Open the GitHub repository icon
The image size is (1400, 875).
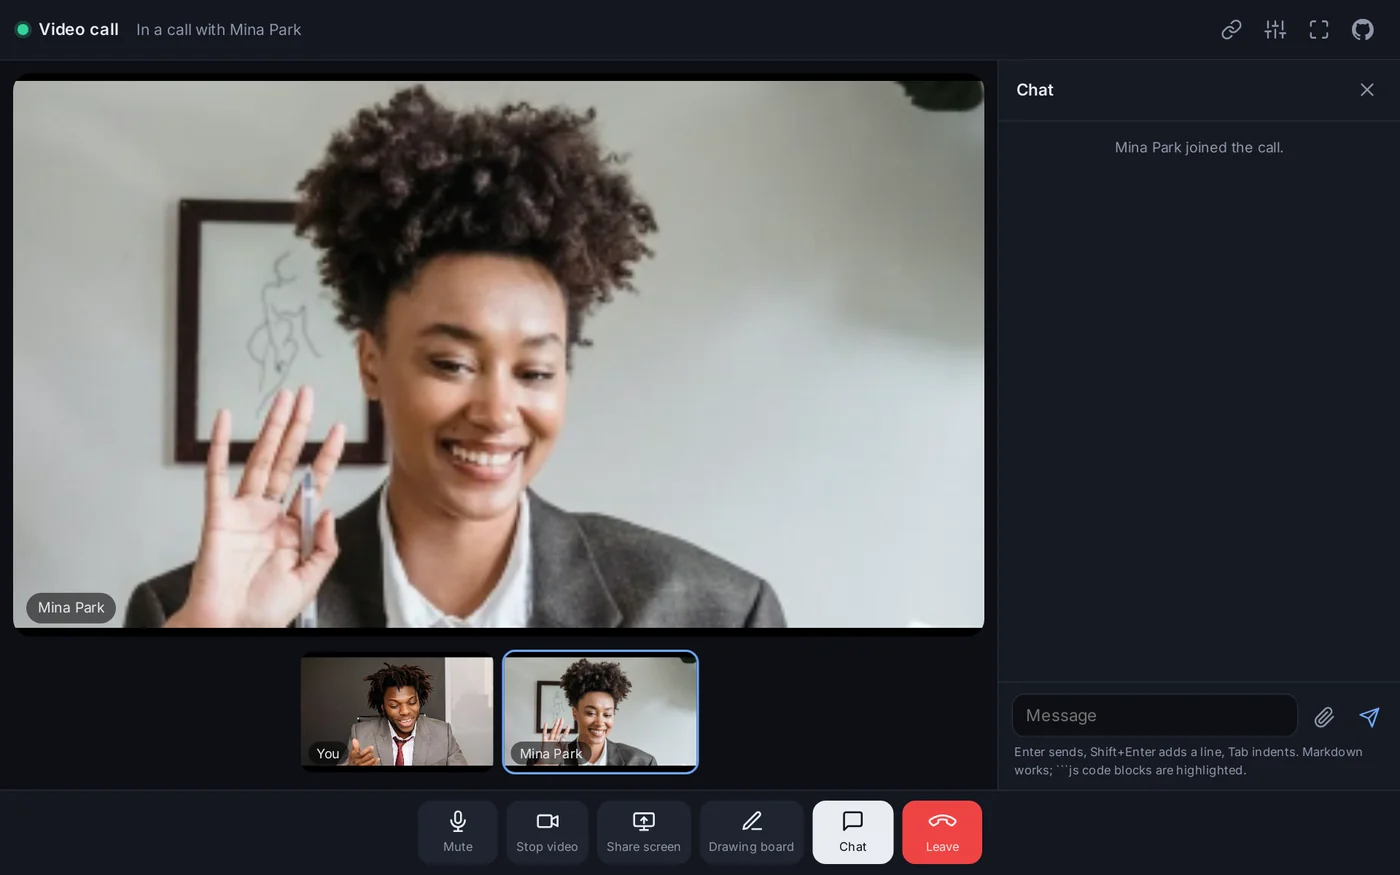pos(1363,30)
